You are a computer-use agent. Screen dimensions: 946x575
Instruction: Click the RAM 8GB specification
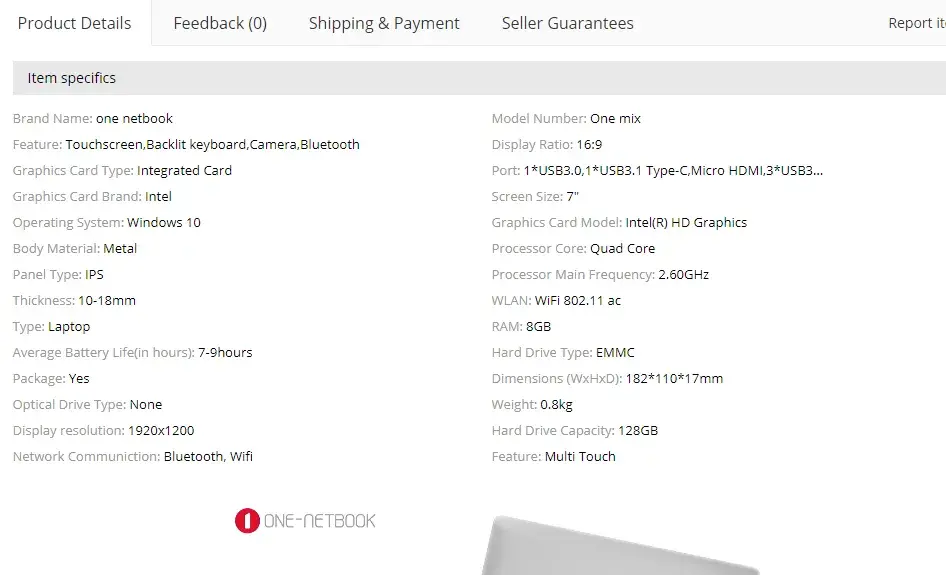click(x=538, y=326)
